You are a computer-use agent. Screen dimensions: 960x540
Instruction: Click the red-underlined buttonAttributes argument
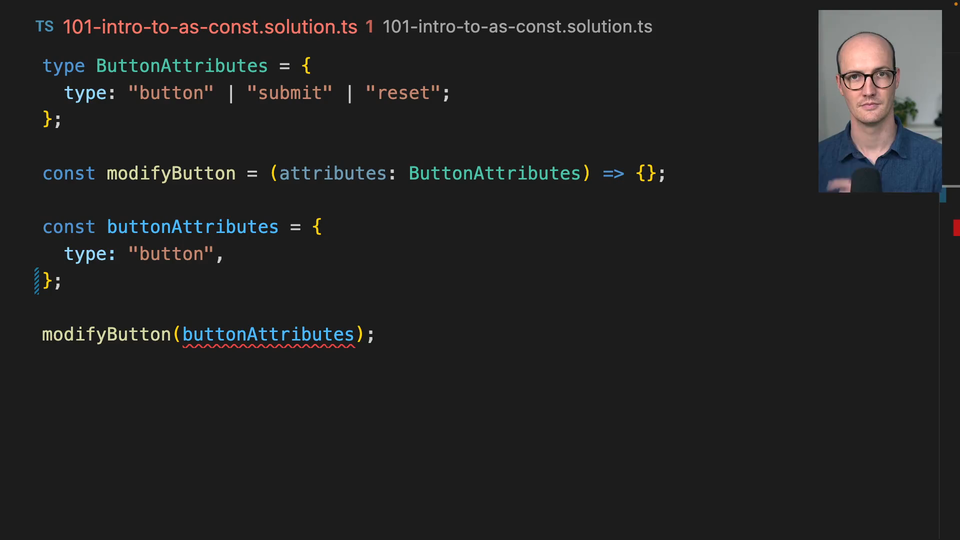click(x=268, y=334)
